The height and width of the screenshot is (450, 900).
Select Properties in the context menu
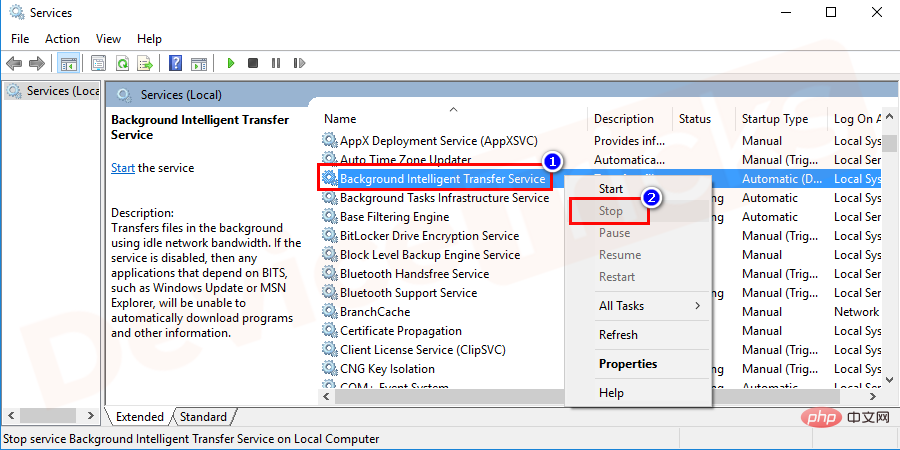click(x=628, y=364)
